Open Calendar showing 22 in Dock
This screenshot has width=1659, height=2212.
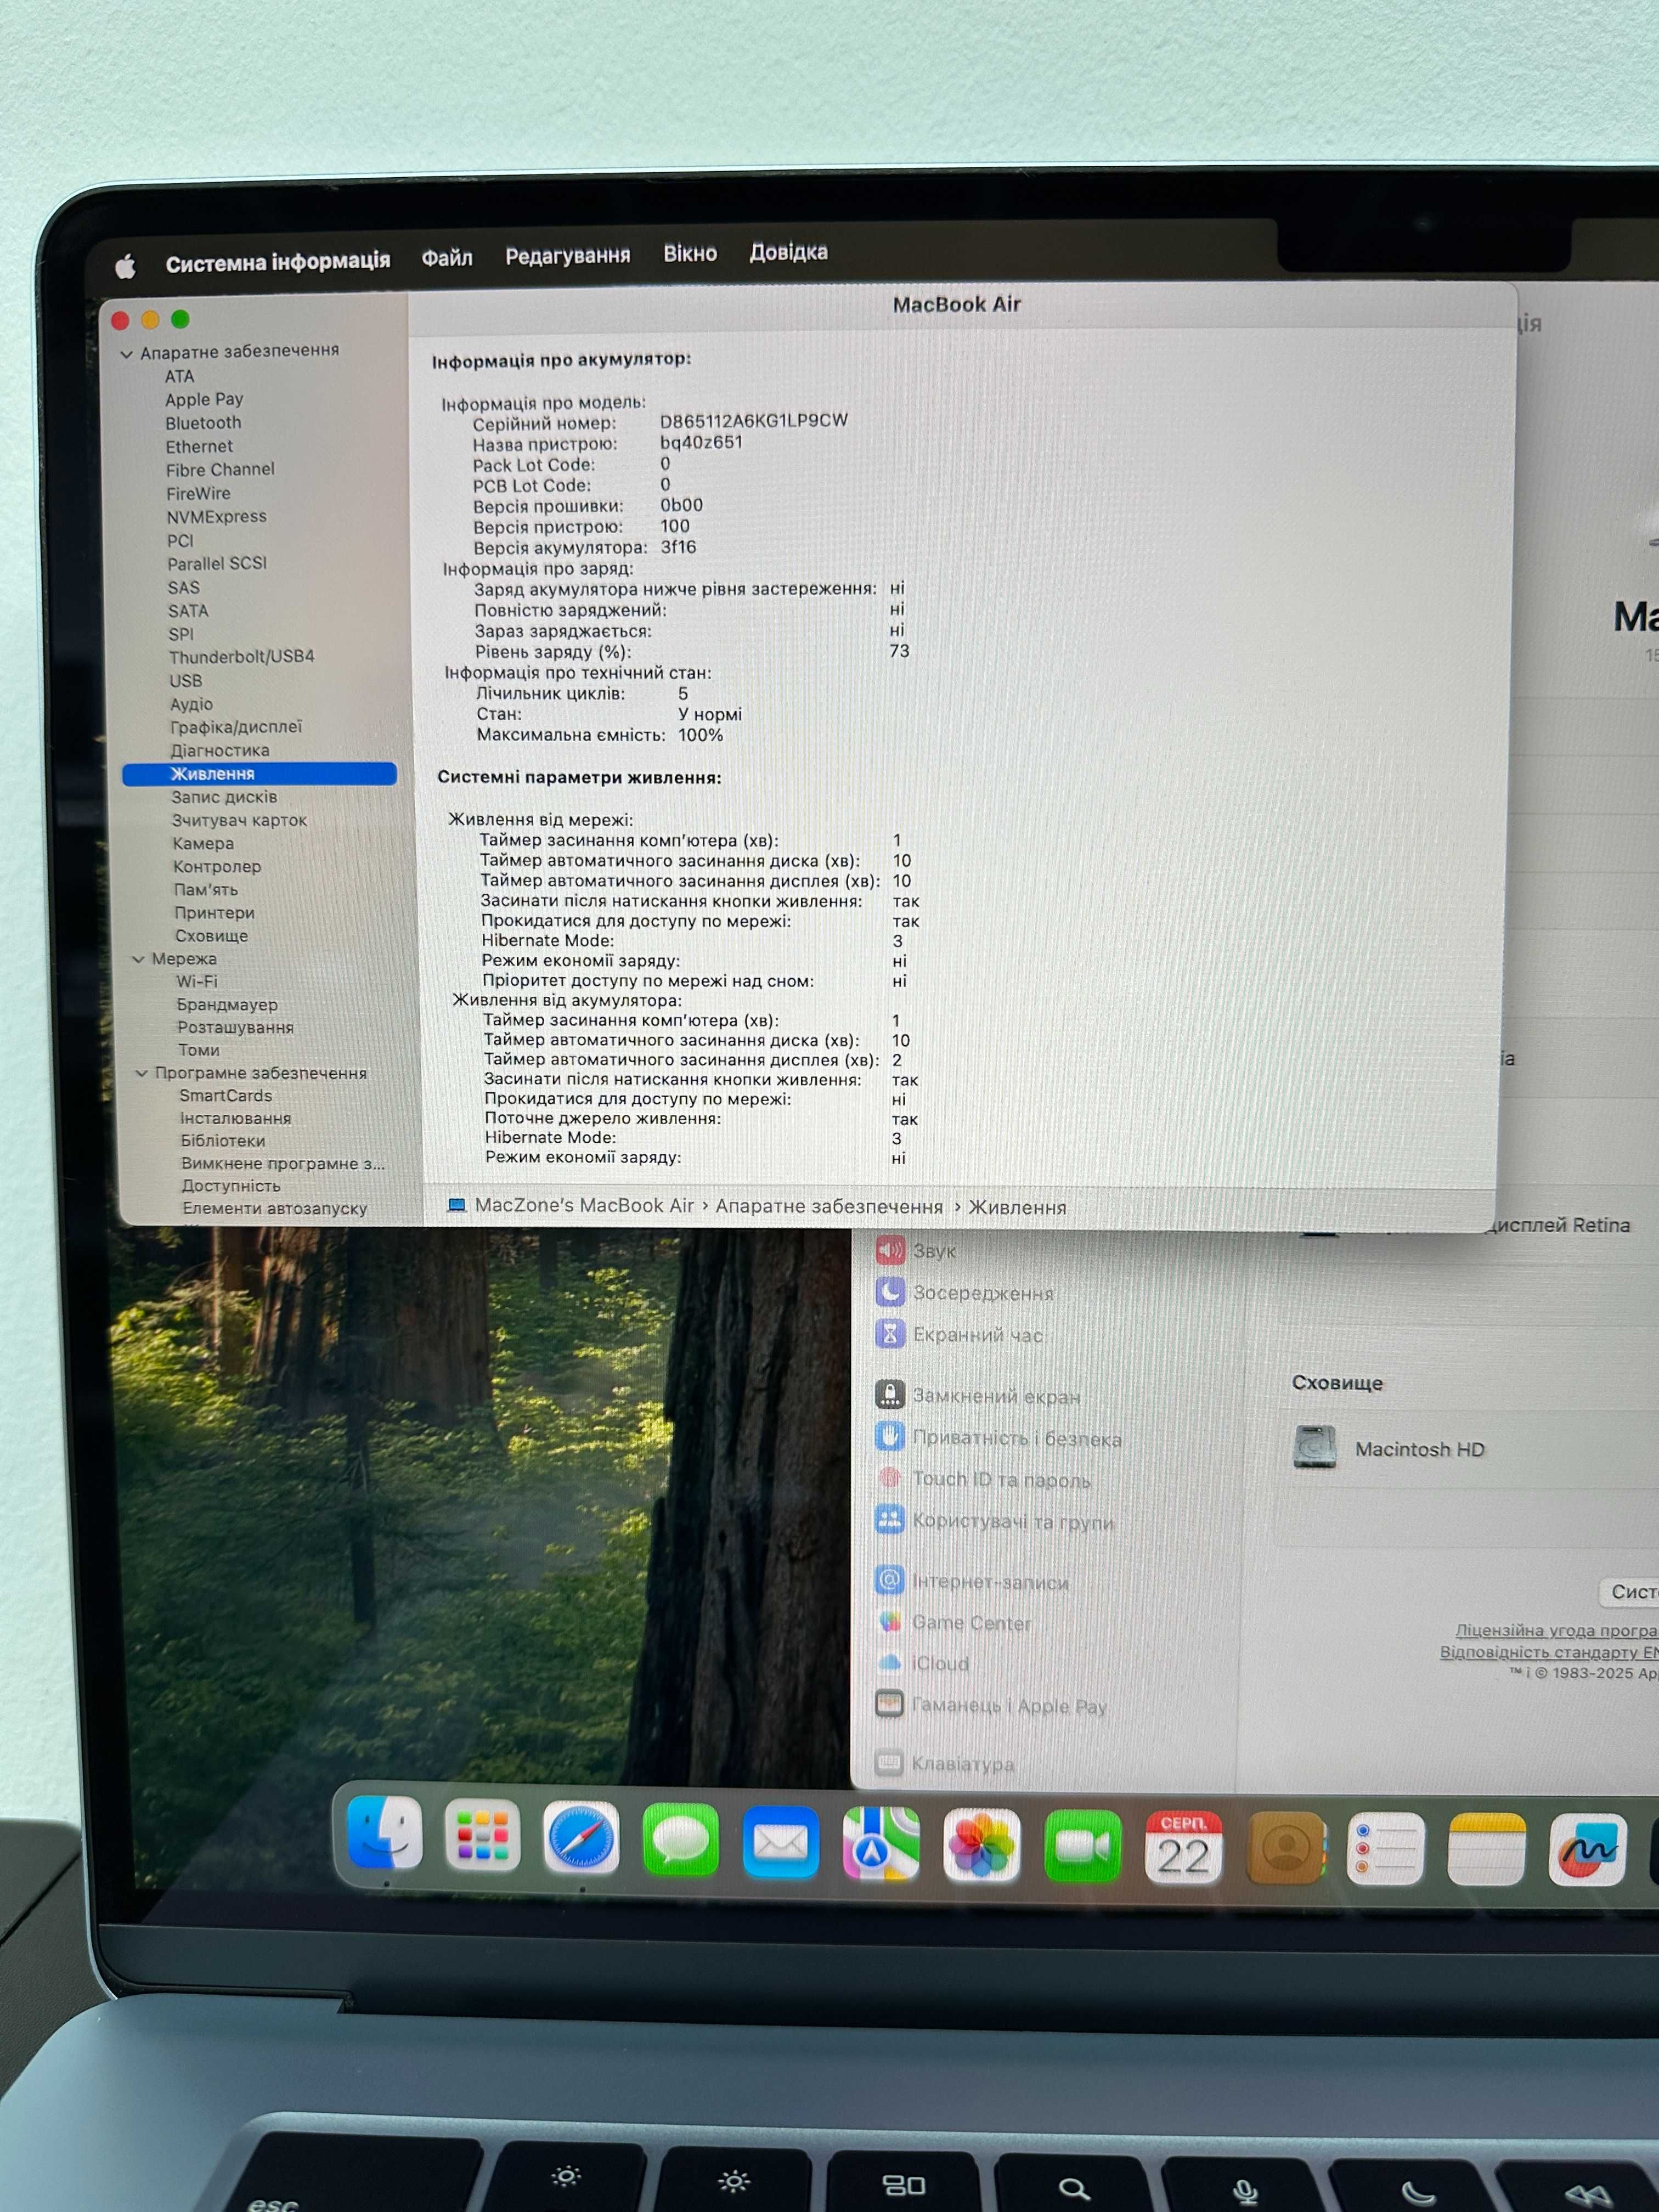pos(1184,1848)
